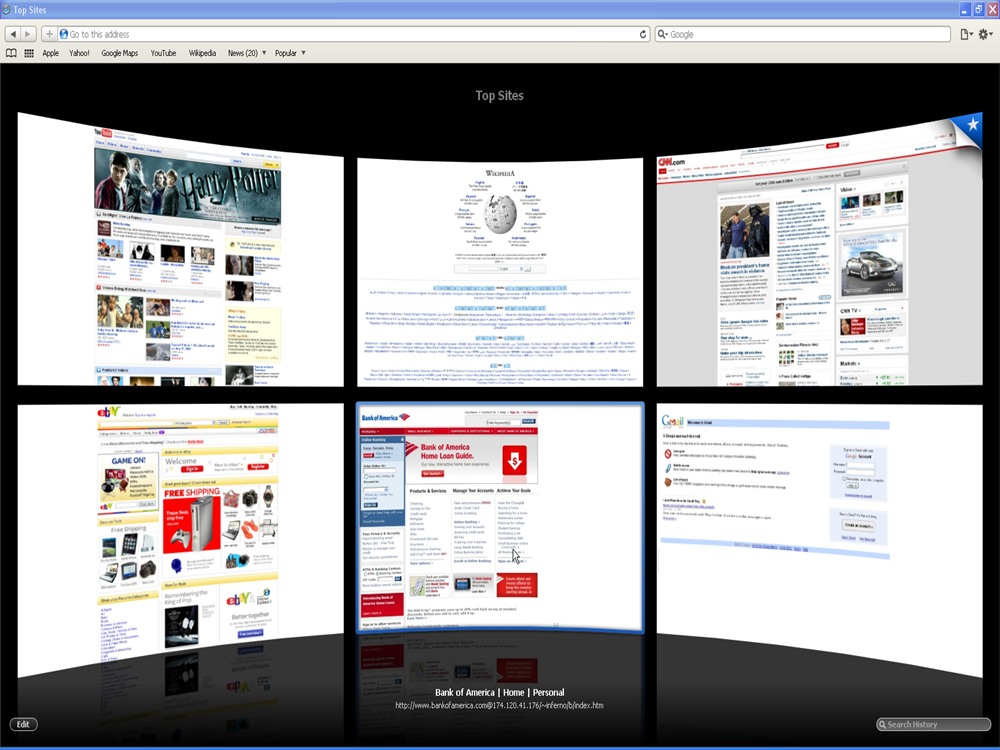Open the Google Maps bookmark

[119, 53]
